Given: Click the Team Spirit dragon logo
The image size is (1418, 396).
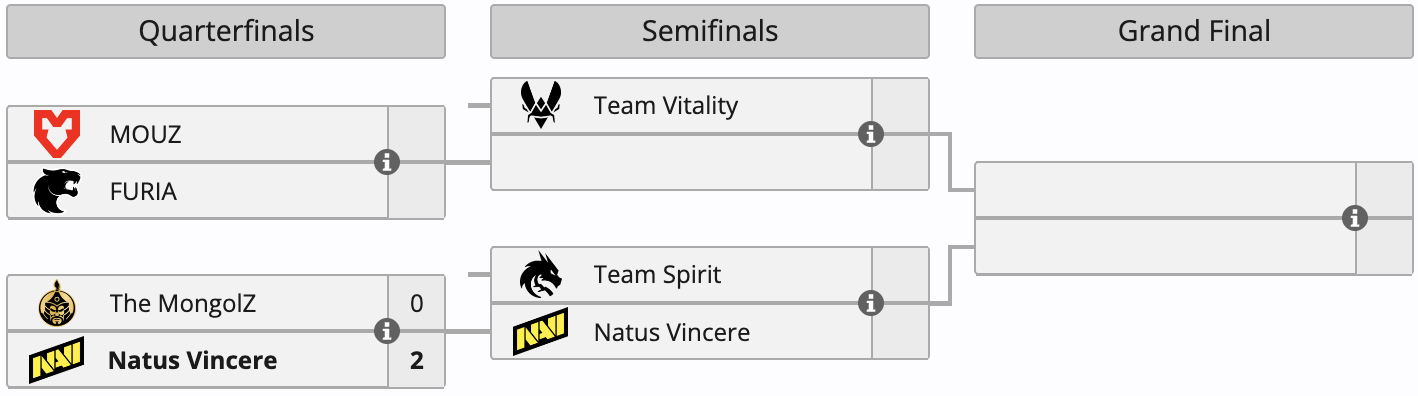Looking at the screenshot, I should (541, 275).
